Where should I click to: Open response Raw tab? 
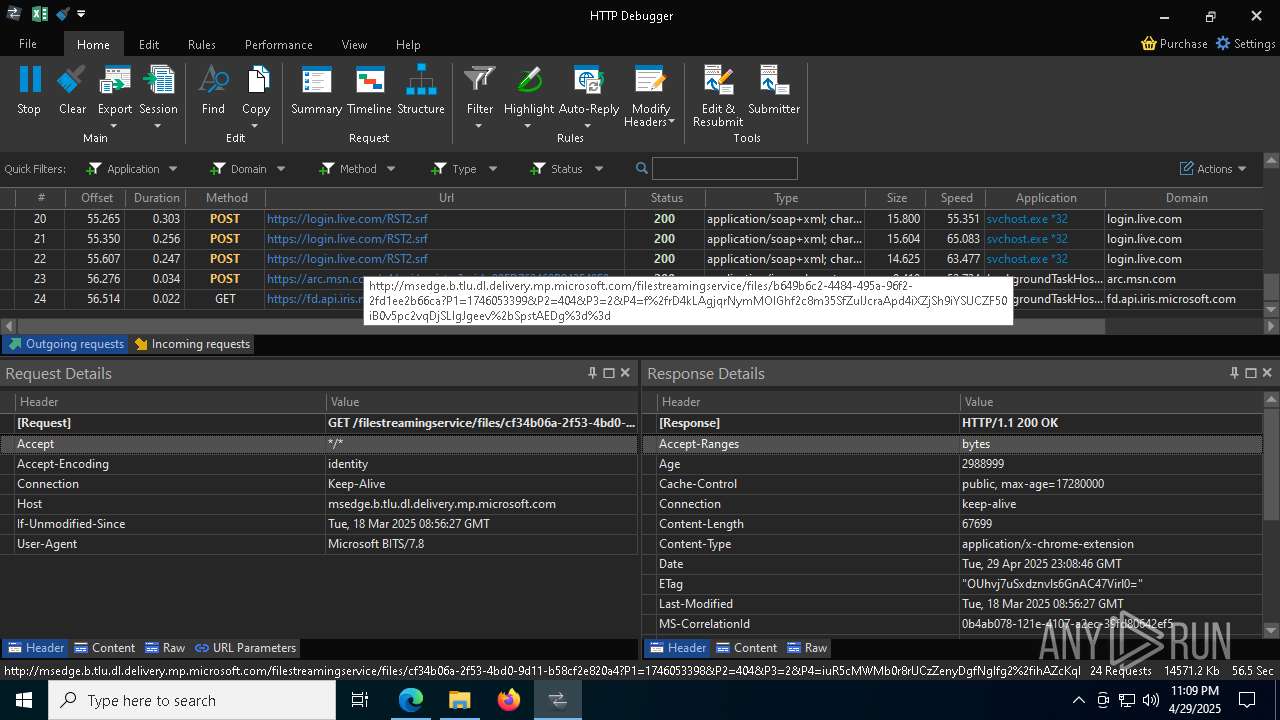pyautogui.click(x=807, y=648)
